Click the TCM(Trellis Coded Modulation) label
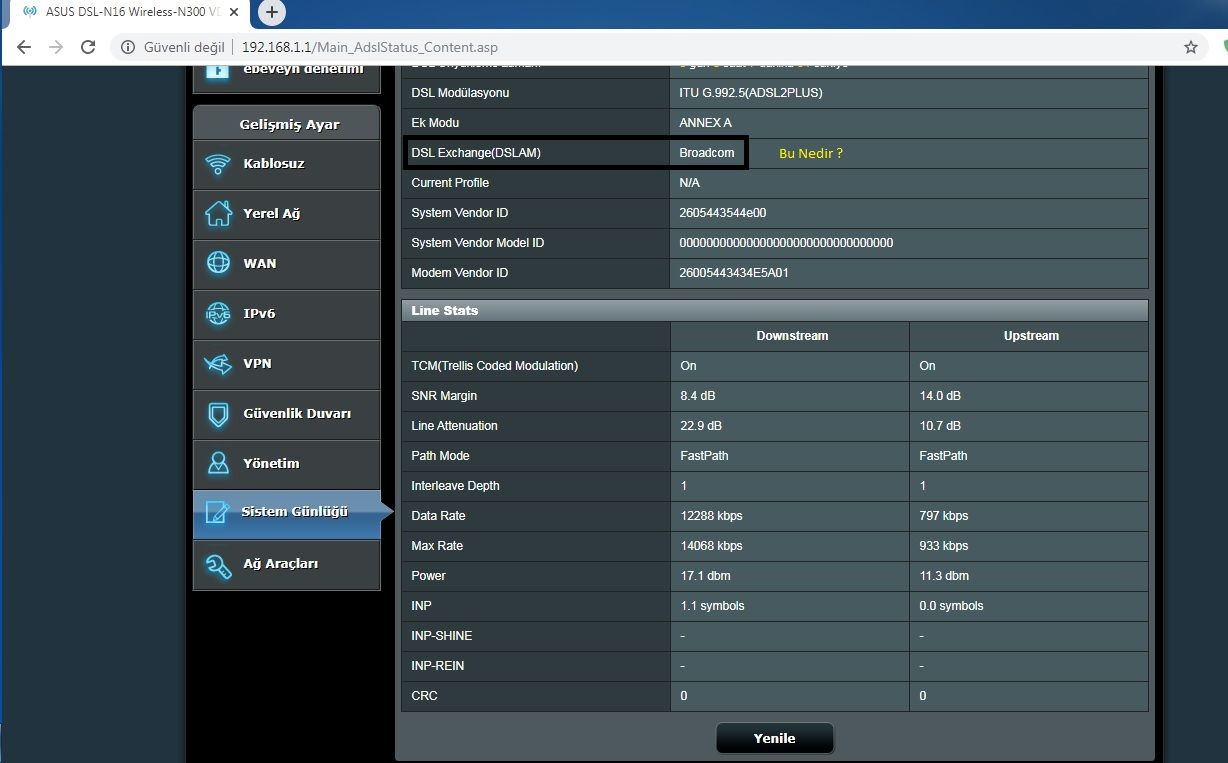 tap(495, 366)
